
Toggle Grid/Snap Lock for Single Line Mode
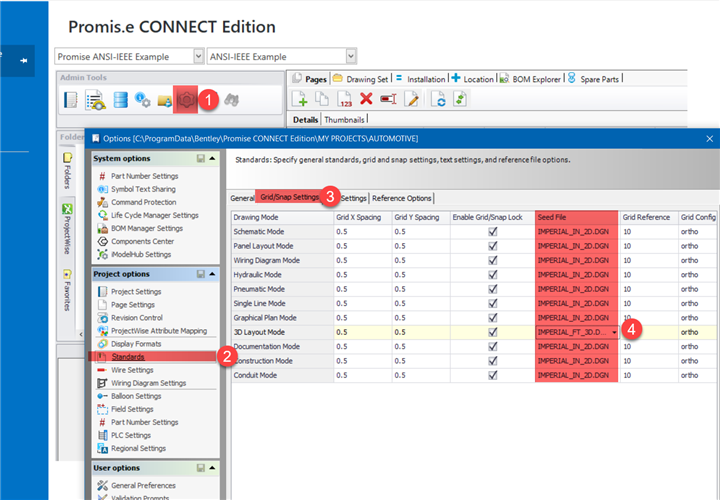tap(493, 303)
